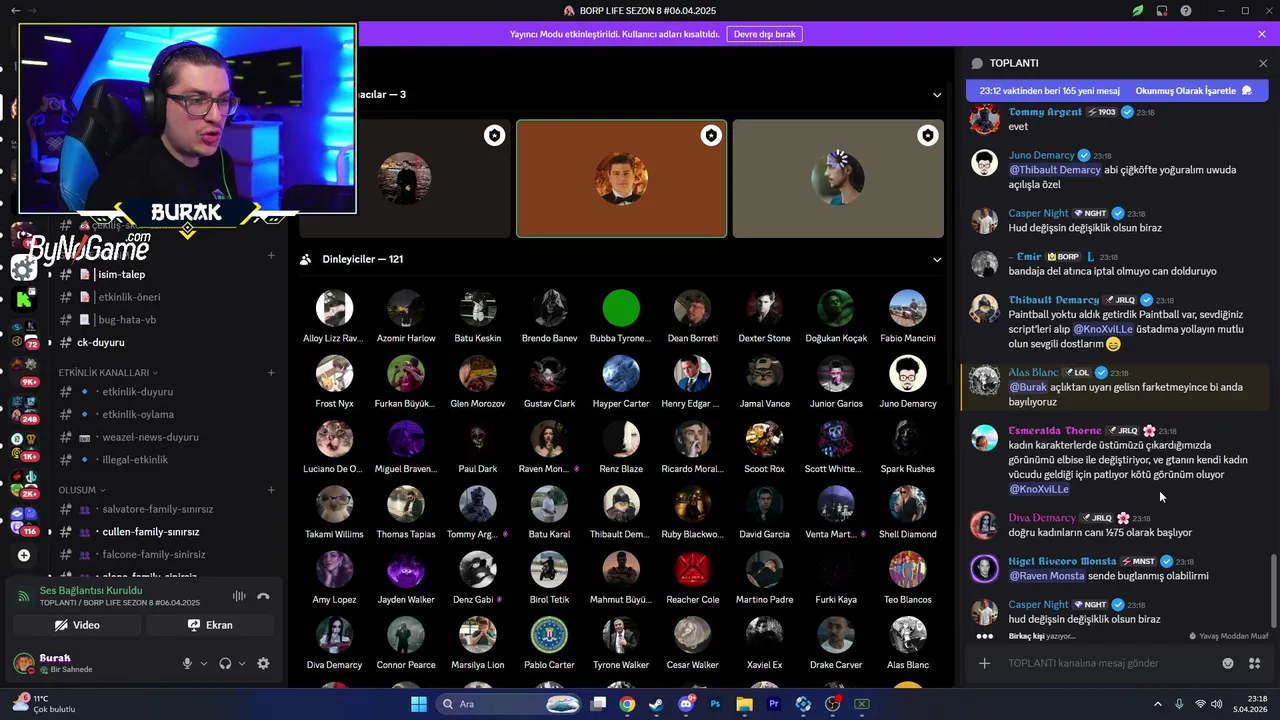Jump to 165 new messages banner
Screen dimensions: 1280x720
click(x=1050, y=90)
